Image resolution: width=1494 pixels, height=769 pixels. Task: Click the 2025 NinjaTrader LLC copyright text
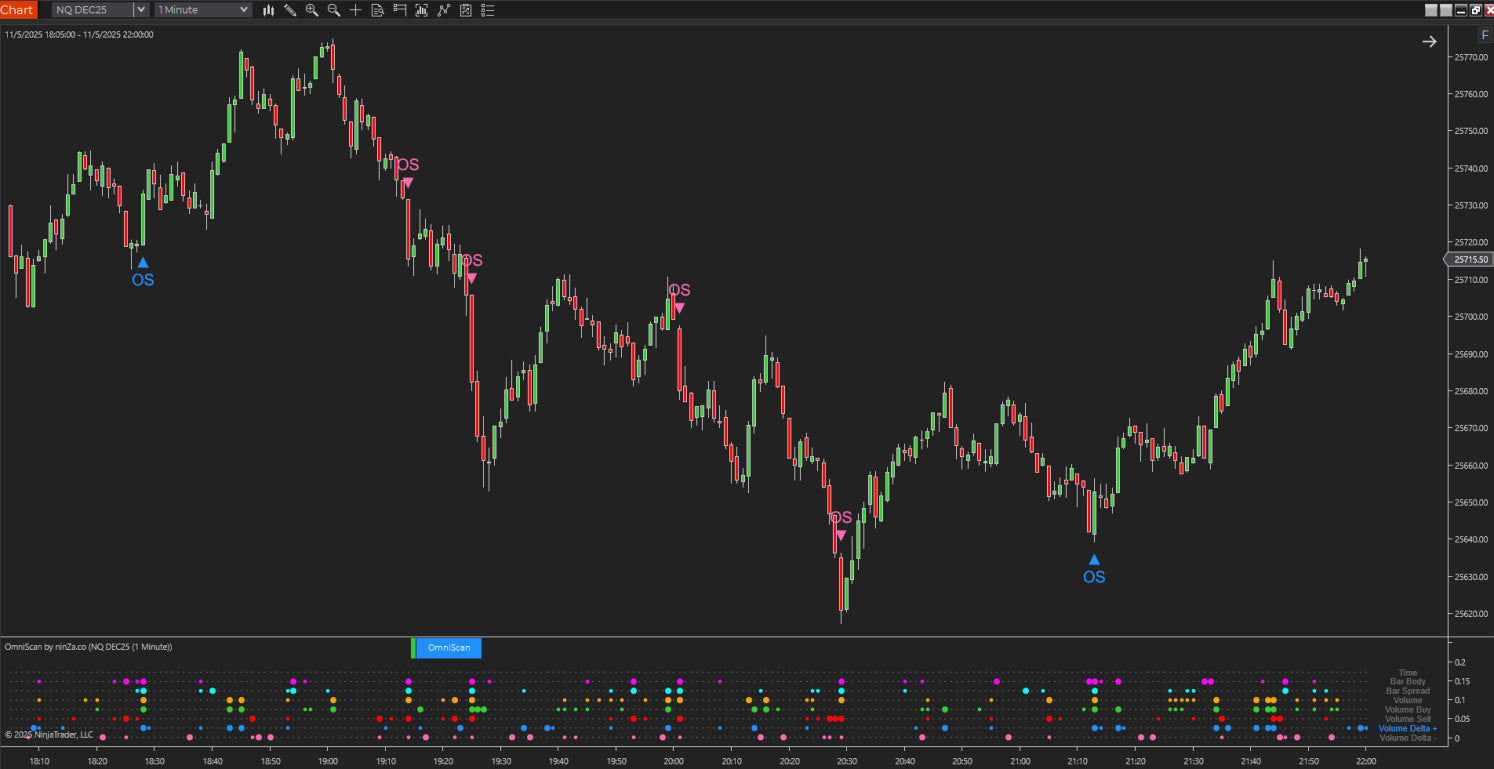click(48, 733)
